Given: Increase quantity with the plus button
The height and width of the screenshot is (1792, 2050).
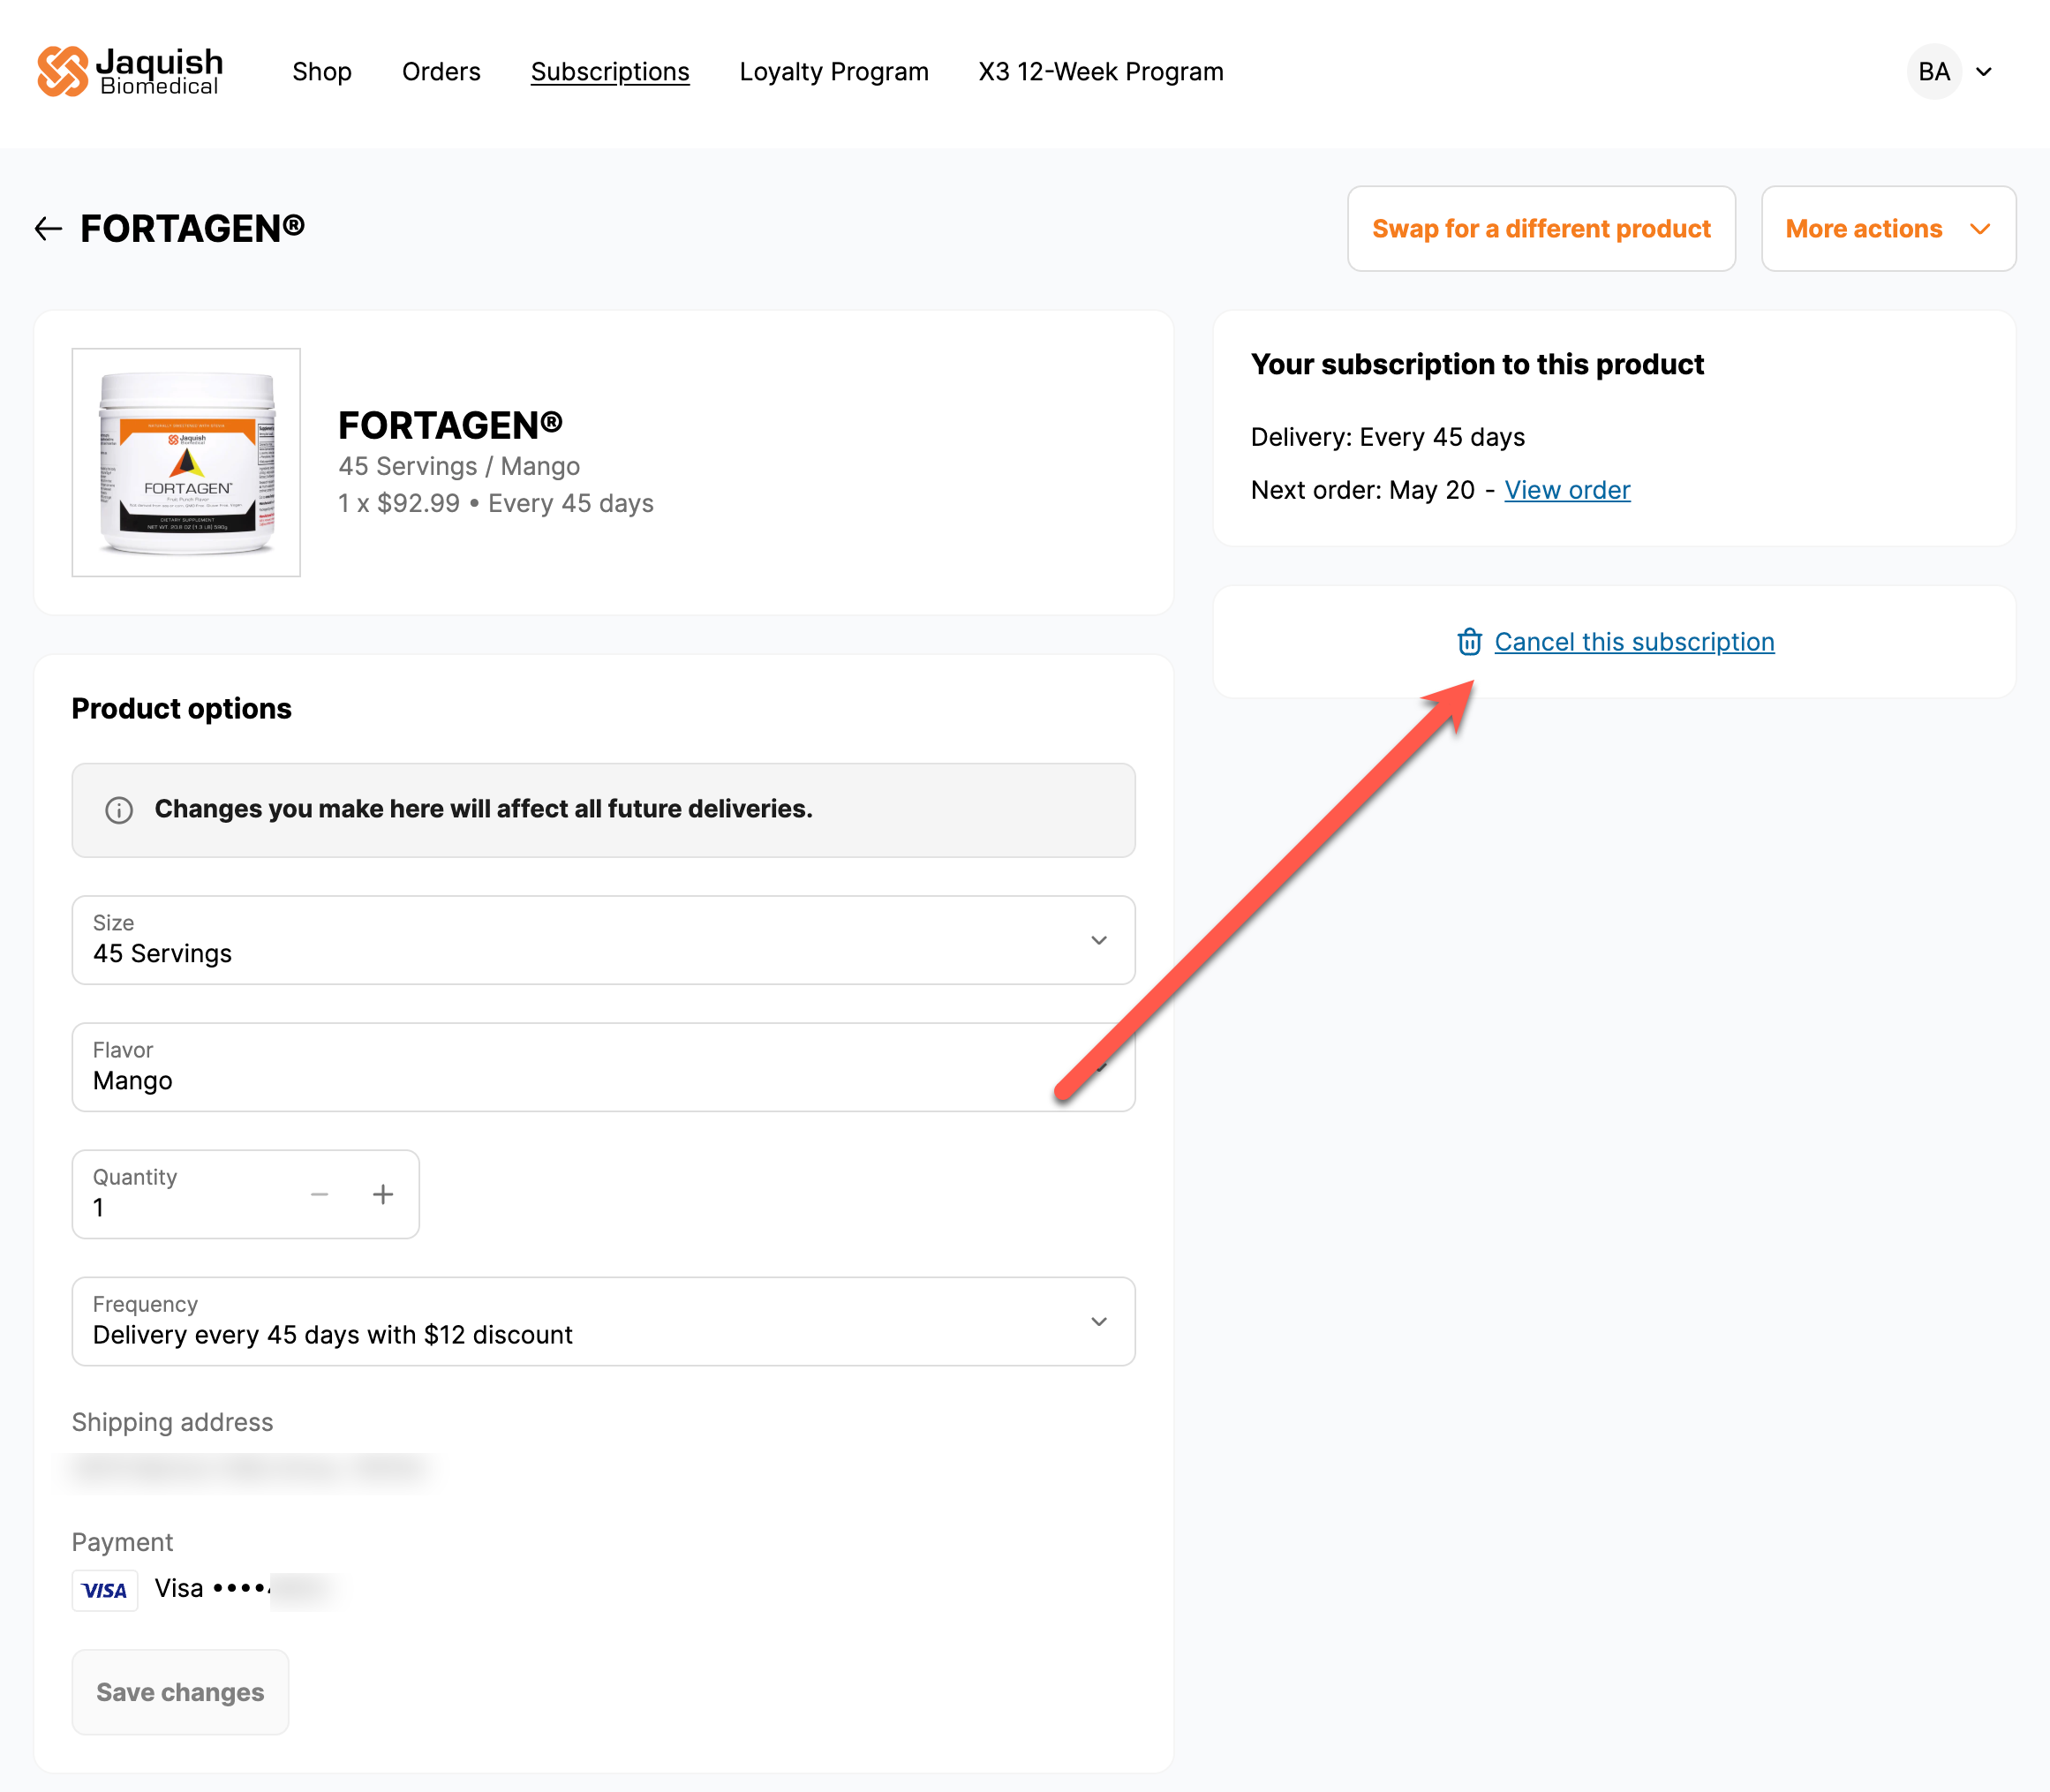Looking at the screenshot, I should (x=383, y=1194).
